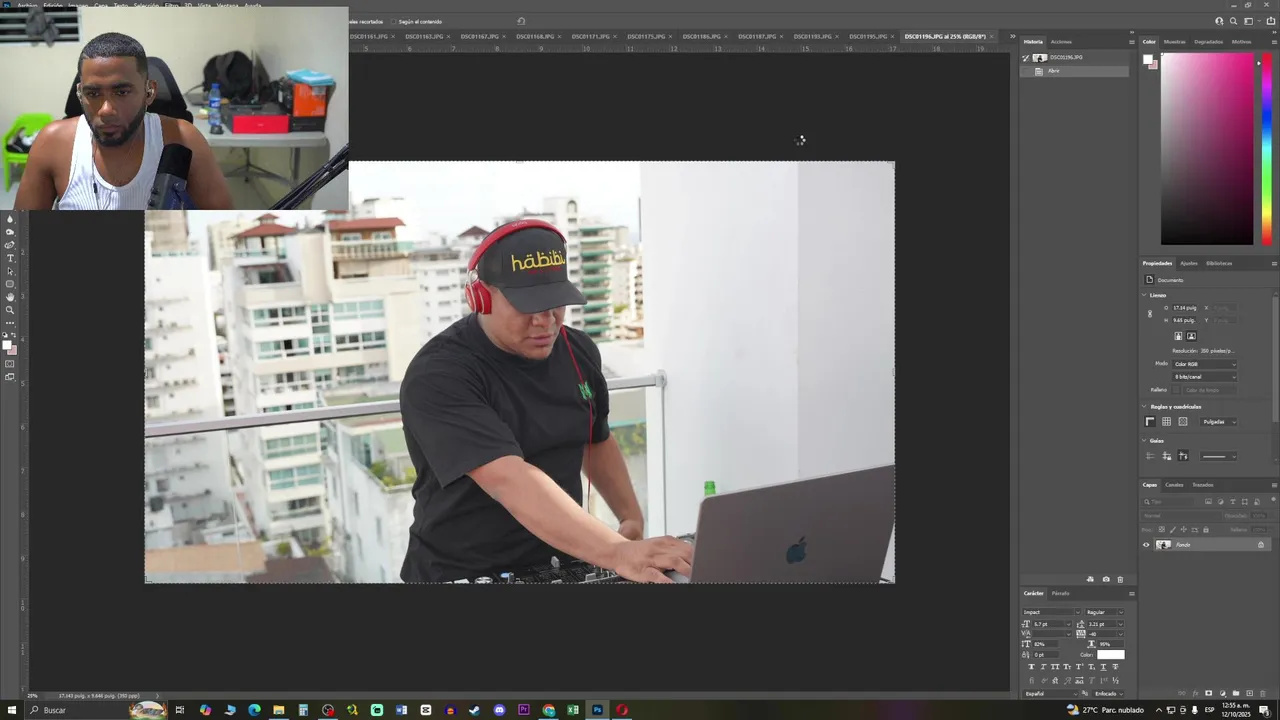Select the Blur drop tool
Viewport: 1280px width, 720px height.
10,219
